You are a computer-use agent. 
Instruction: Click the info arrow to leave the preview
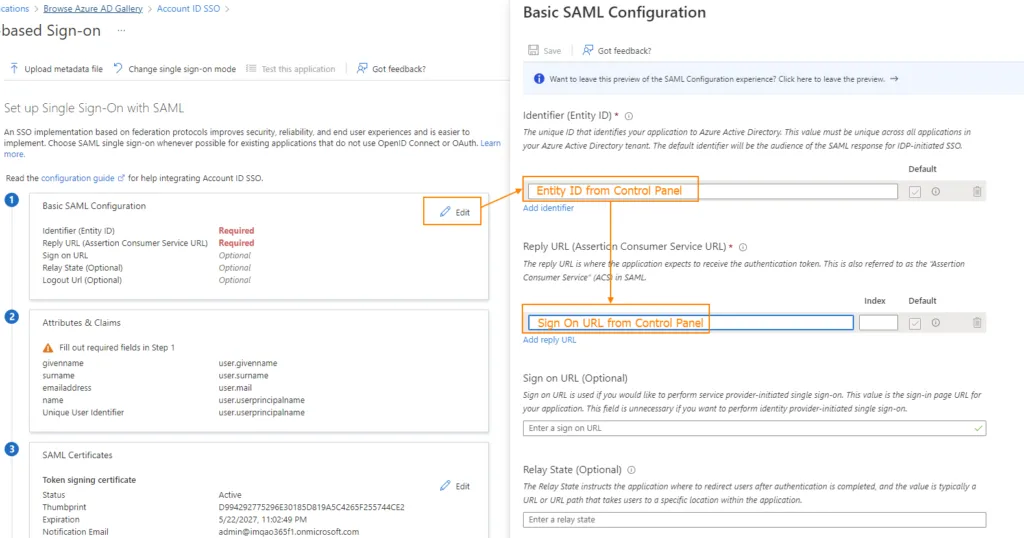[x=894, y=79]
